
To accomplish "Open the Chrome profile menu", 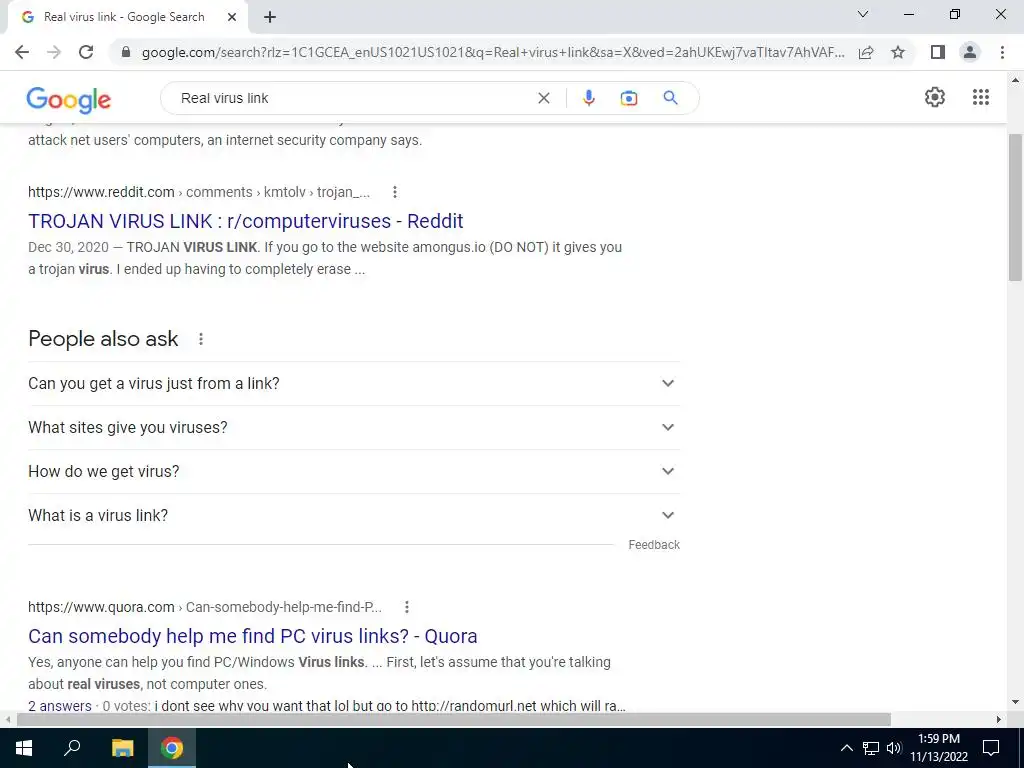I will coord(970,52).
